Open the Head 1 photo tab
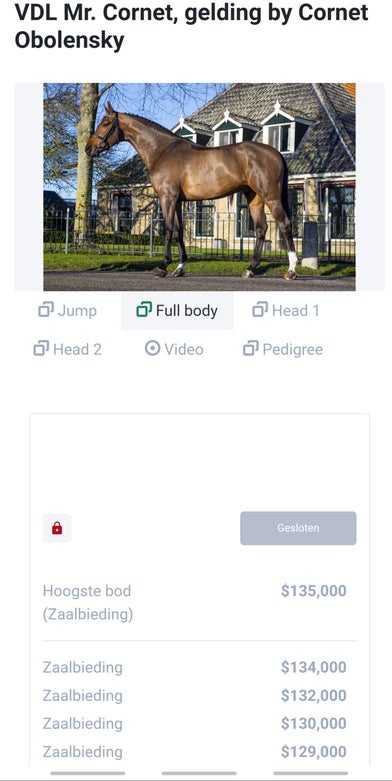The image size is (392, 781). pyautogui.click(x=286, y=310)
